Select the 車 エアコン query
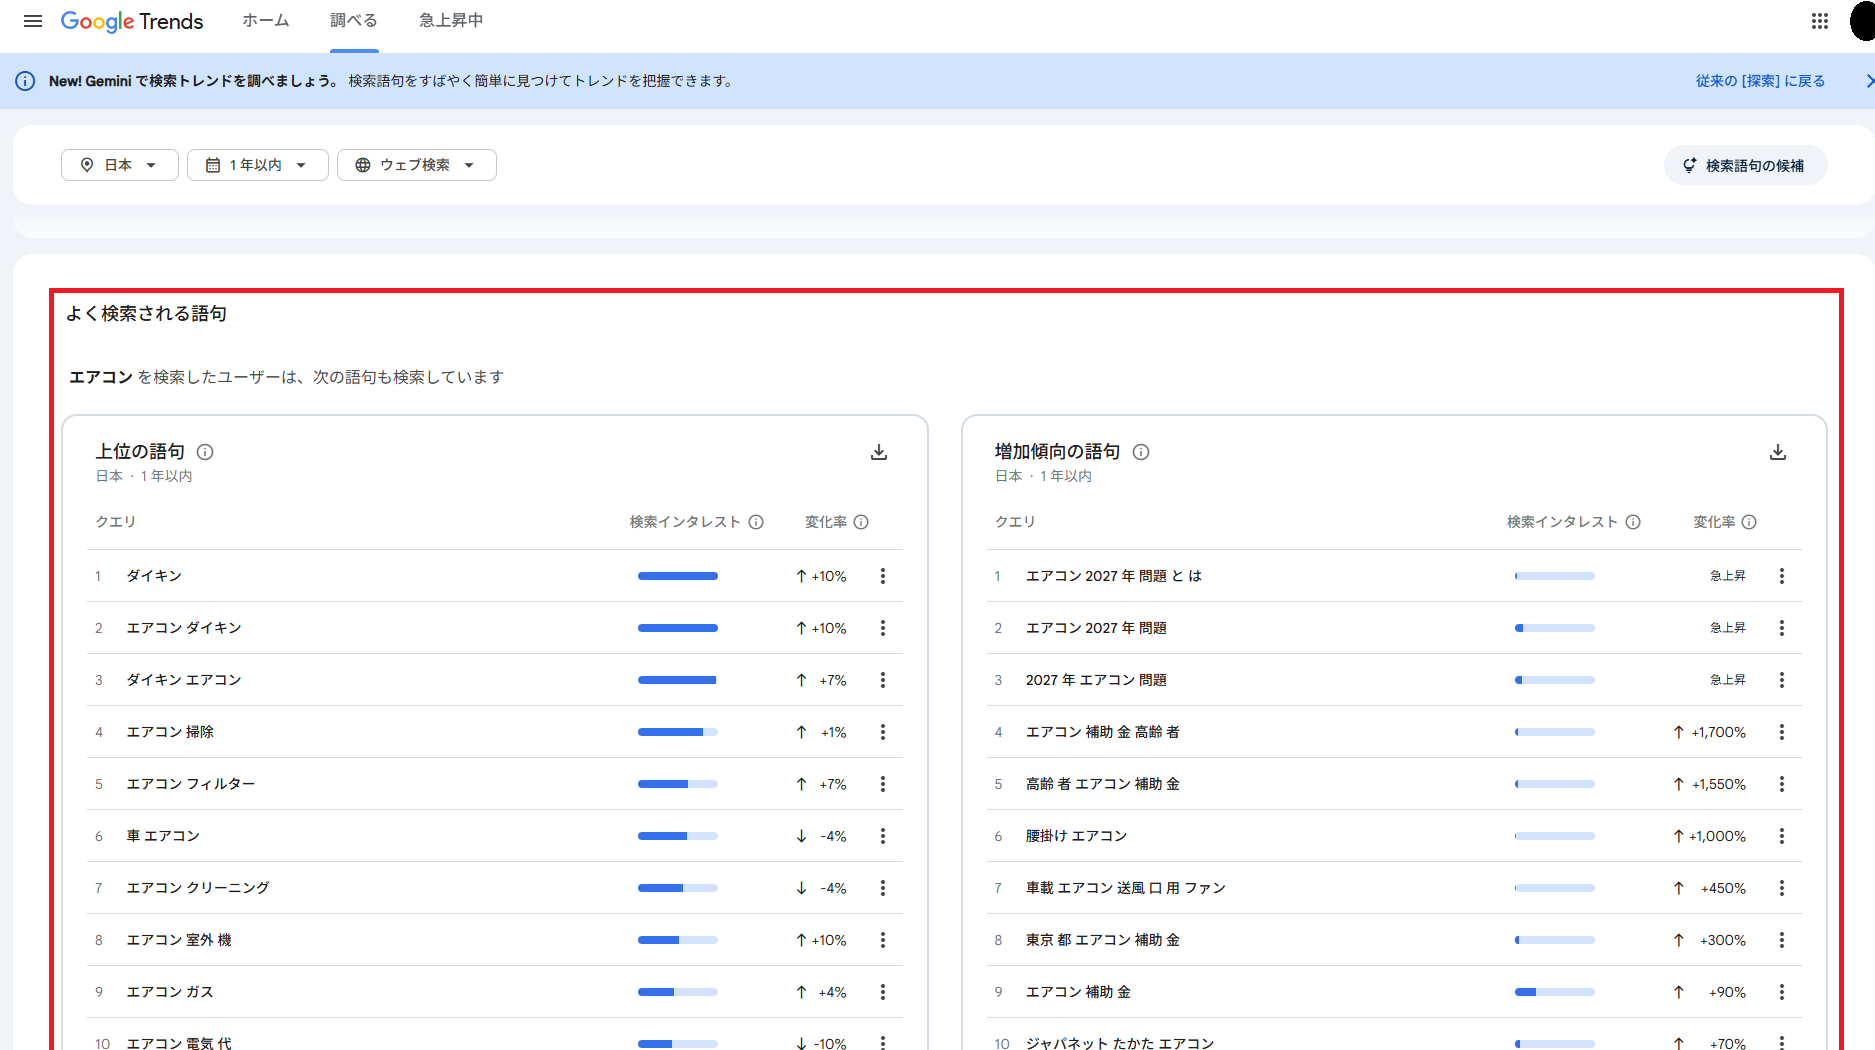 pyautogui.click(x=163, y=836)
